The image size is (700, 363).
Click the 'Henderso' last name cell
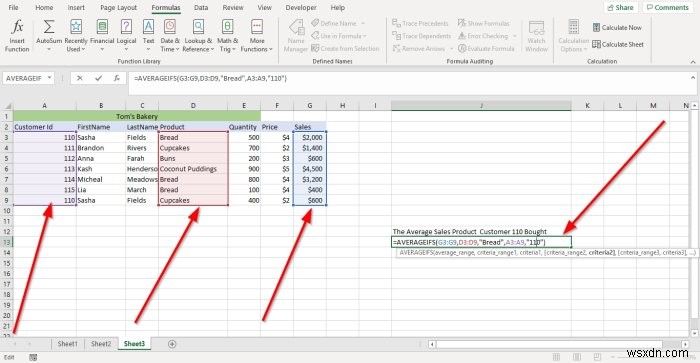pyautogui.click(x=142, y=169)
